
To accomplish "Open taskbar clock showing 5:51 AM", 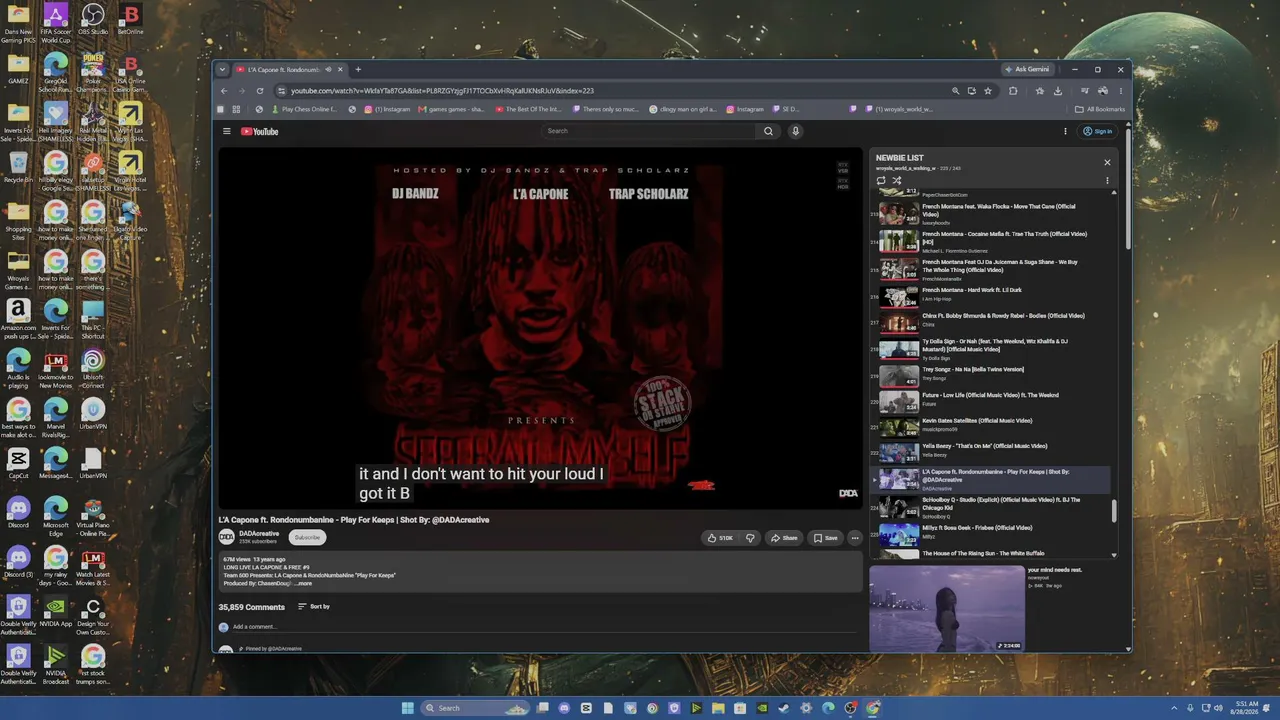I will [1244, 708].
